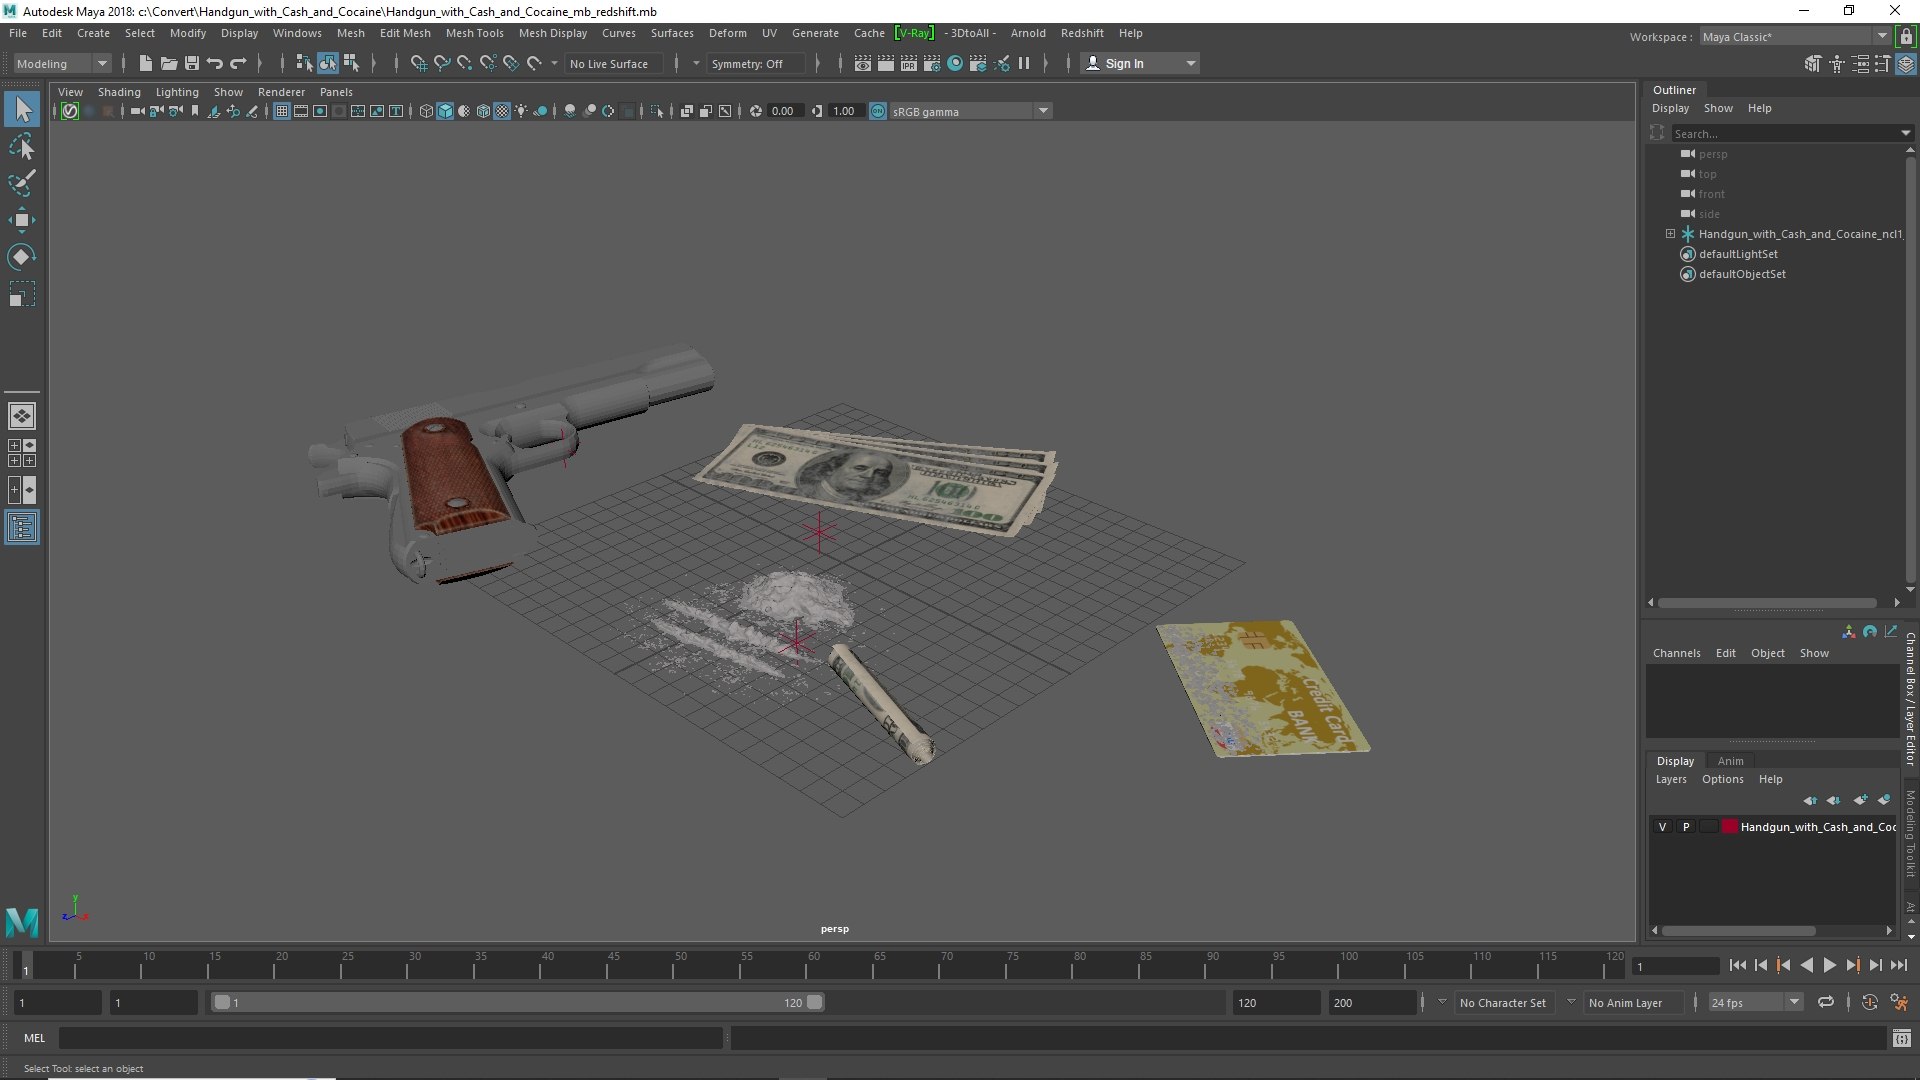The image size is (1920, 1080).
Task: Switch to the Anim layer tab
Action: (1730, 761)
